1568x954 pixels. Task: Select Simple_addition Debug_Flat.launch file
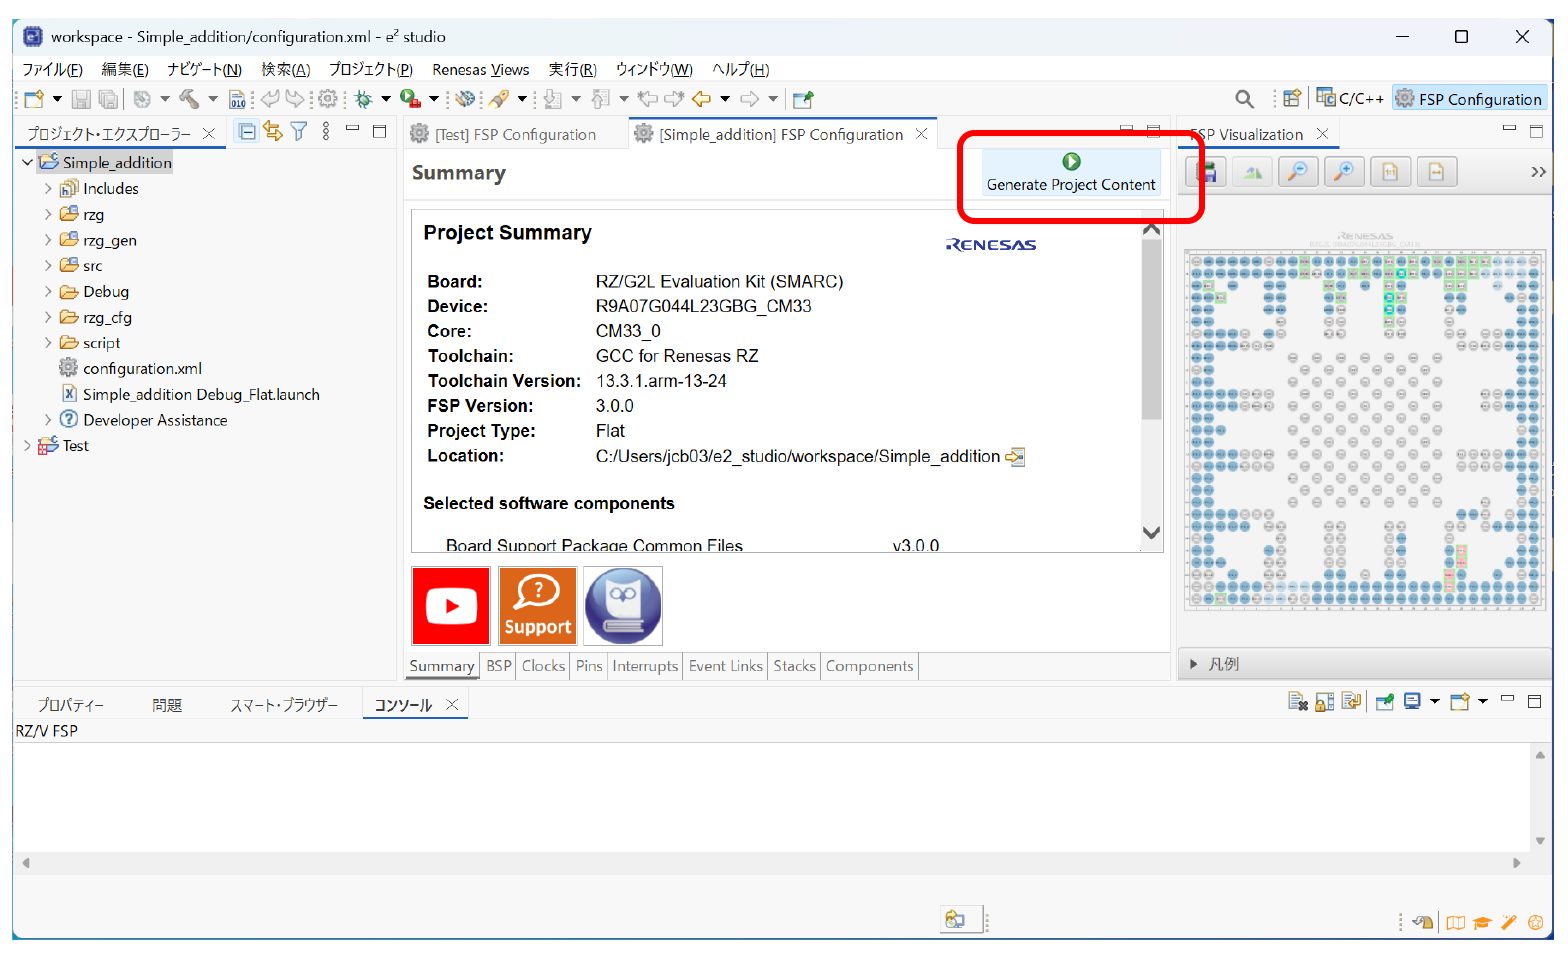tap(201, 394)
